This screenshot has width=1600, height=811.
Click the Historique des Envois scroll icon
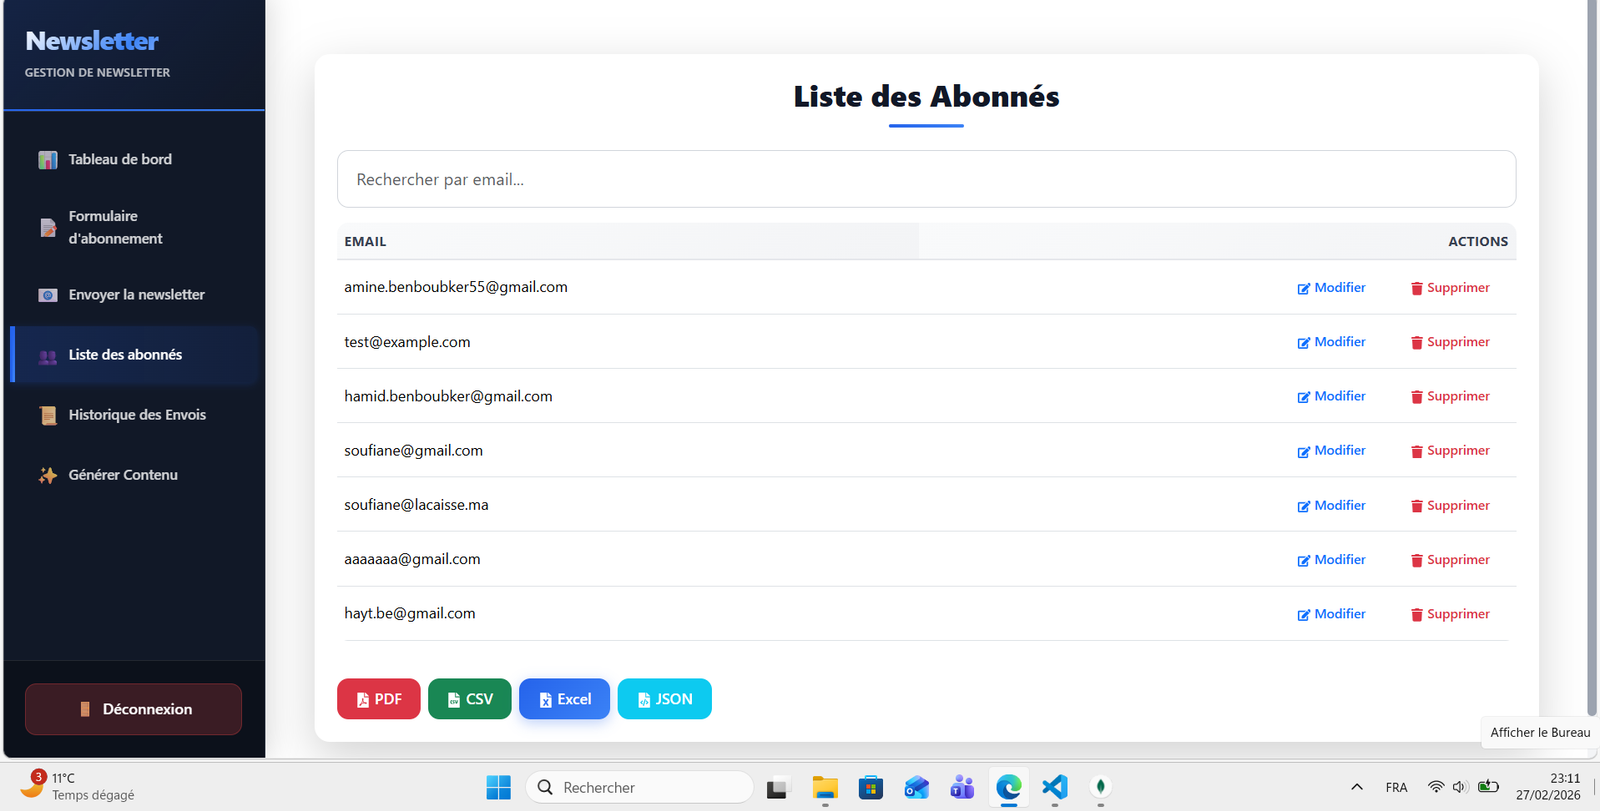click(47, 416)
